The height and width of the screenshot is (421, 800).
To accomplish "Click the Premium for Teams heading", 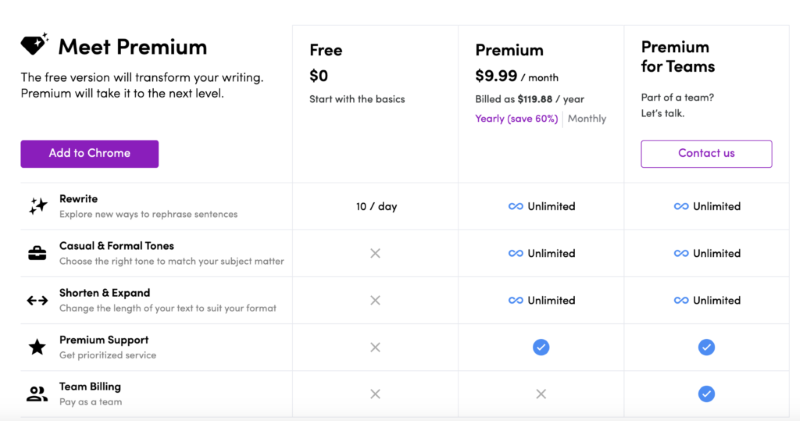I will pos(678,57).
